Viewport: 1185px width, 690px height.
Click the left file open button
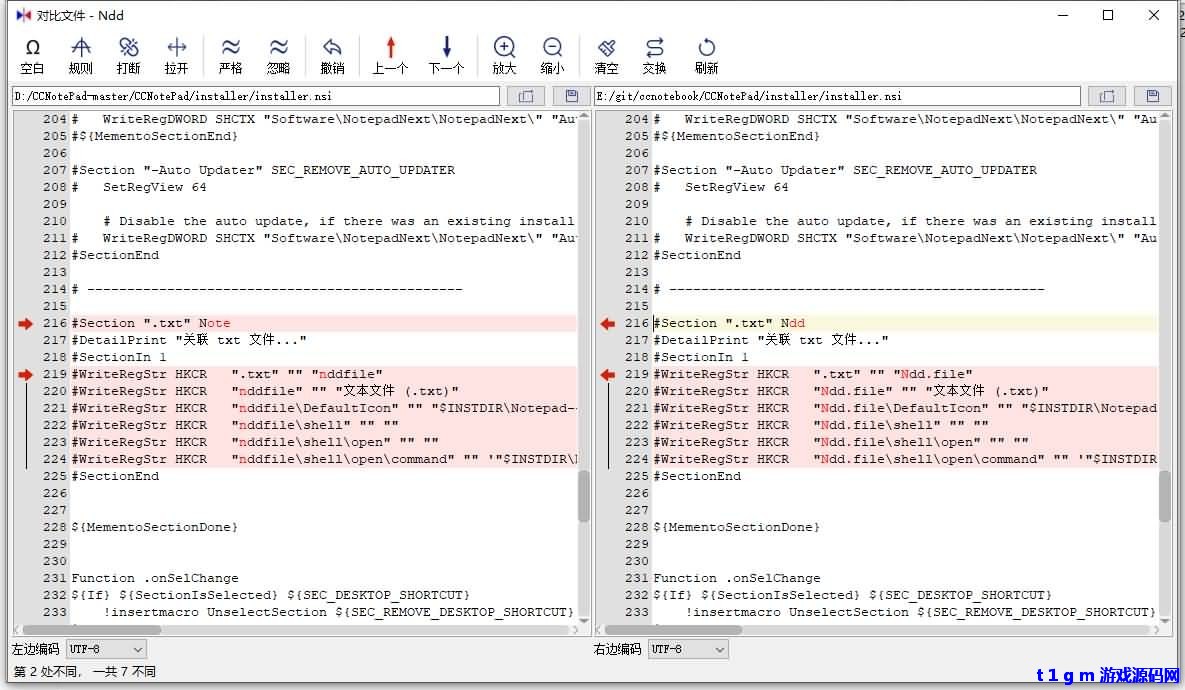click(525, 96)
